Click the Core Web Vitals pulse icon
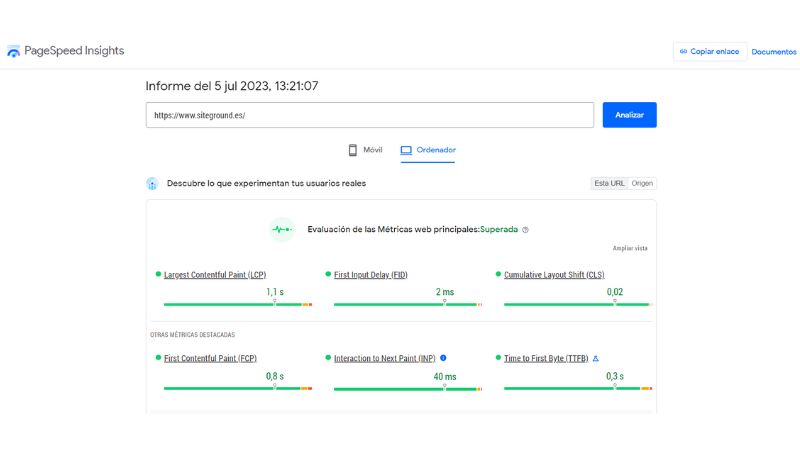 click(282, 230)
